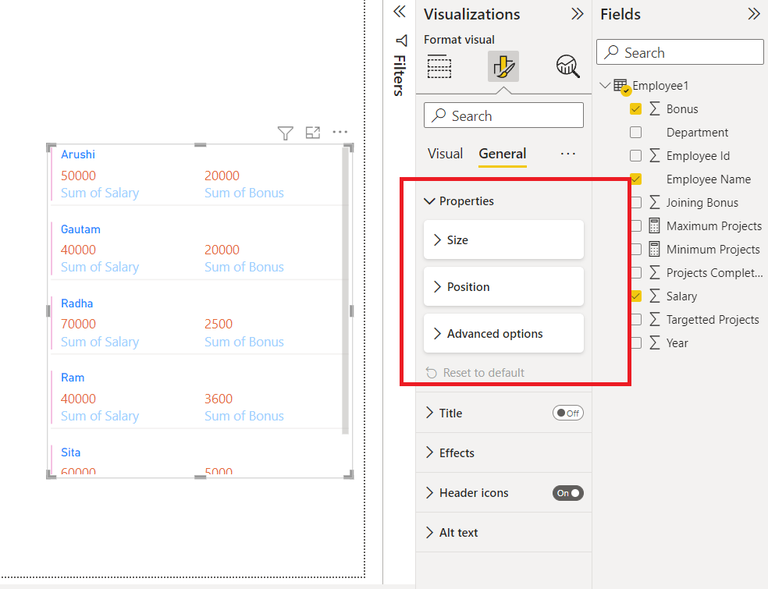Expand the Size section
768x589 pixels.
(x=504, y=240)
